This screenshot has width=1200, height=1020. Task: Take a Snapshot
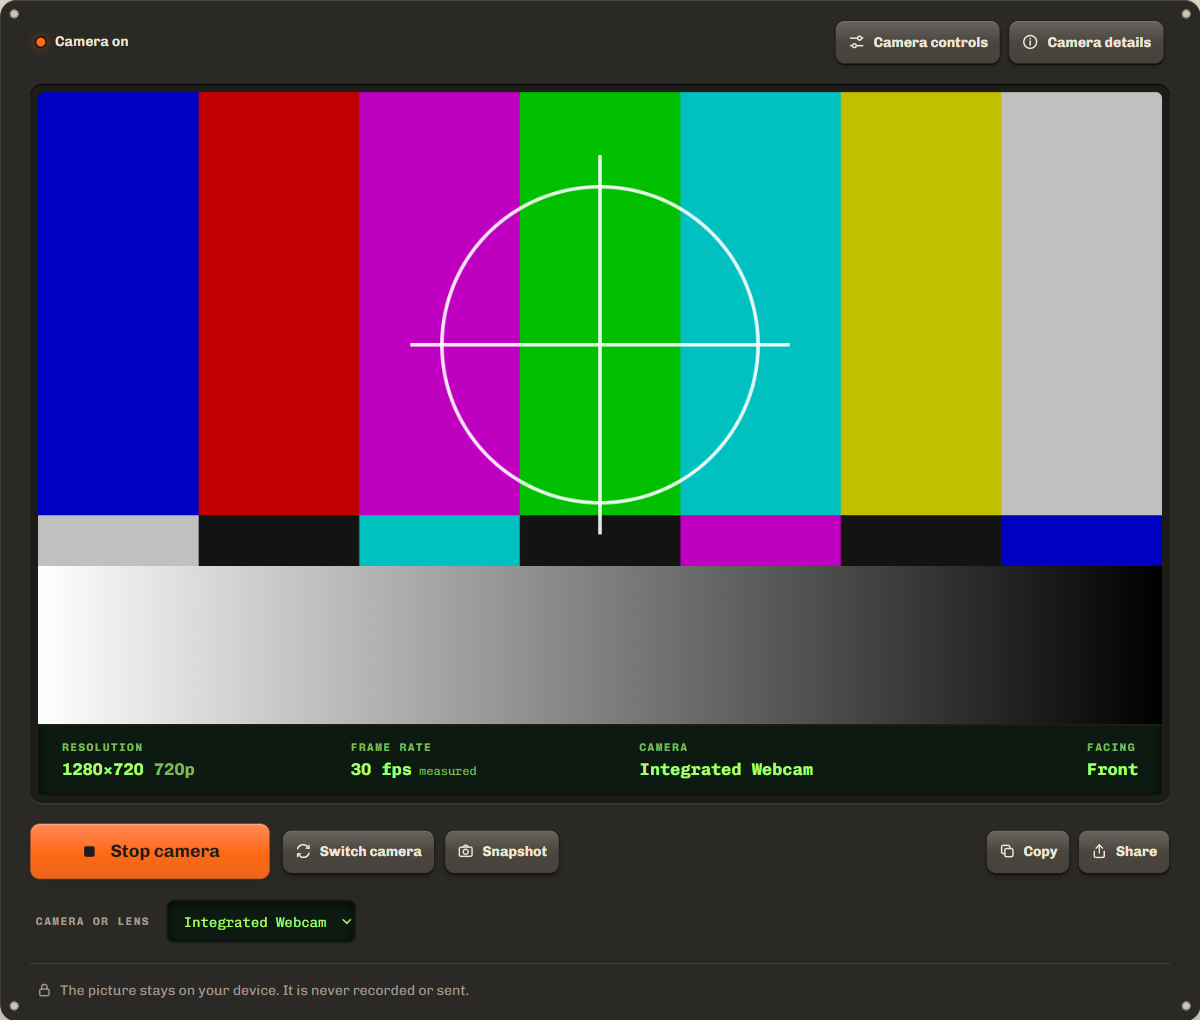tap(502, 852)
